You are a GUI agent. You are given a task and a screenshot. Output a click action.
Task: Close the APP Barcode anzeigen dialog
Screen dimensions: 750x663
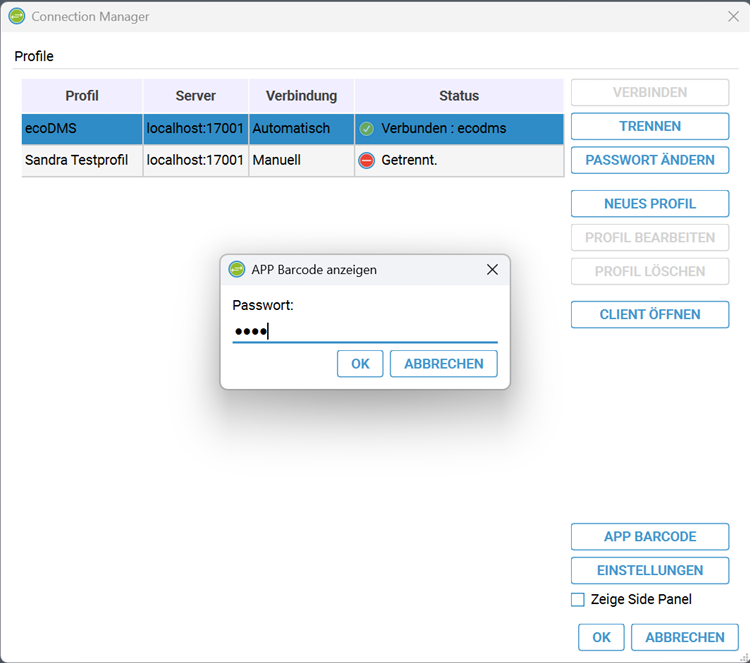point(492,270)
